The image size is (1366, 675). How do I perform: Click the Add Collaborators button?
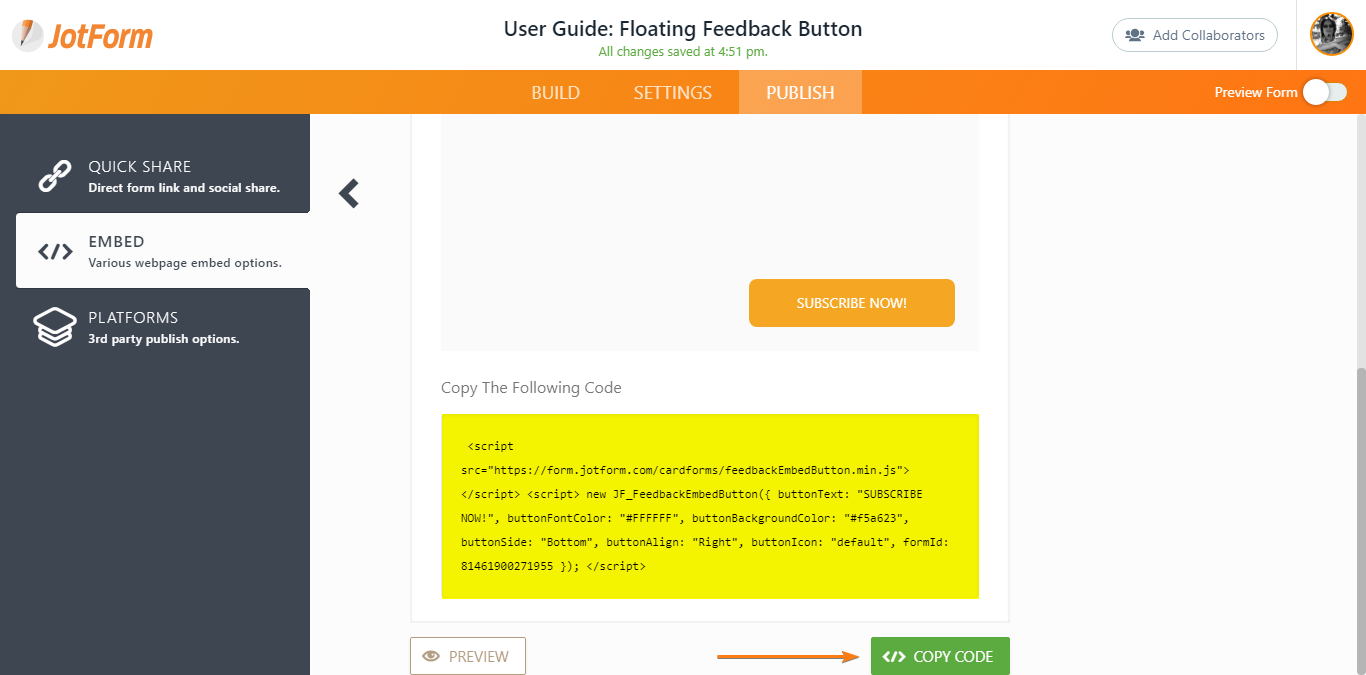tap(1195, 35)
